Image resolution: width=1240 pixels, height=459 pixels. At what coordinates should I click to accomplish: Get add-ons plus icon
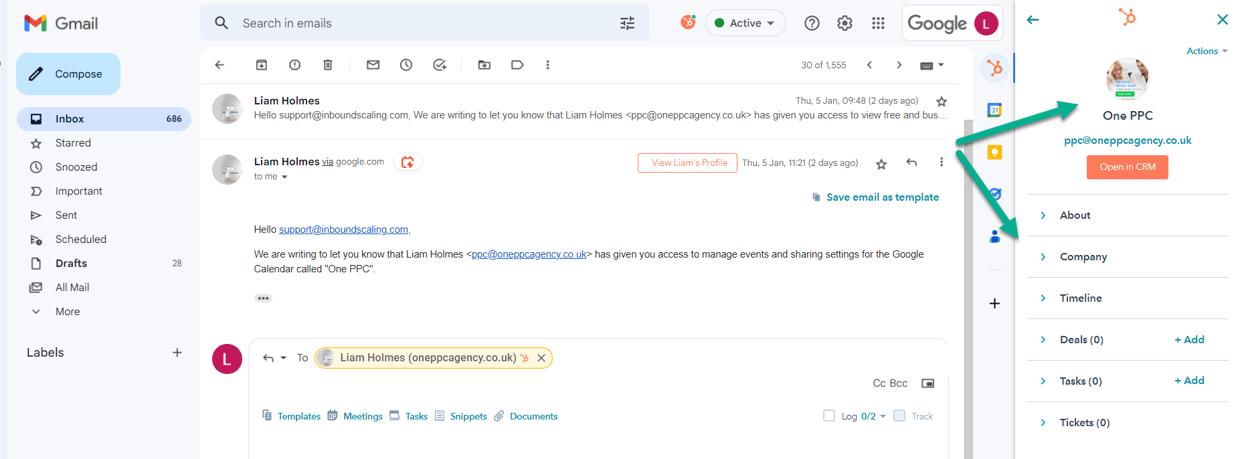[994, 303]
